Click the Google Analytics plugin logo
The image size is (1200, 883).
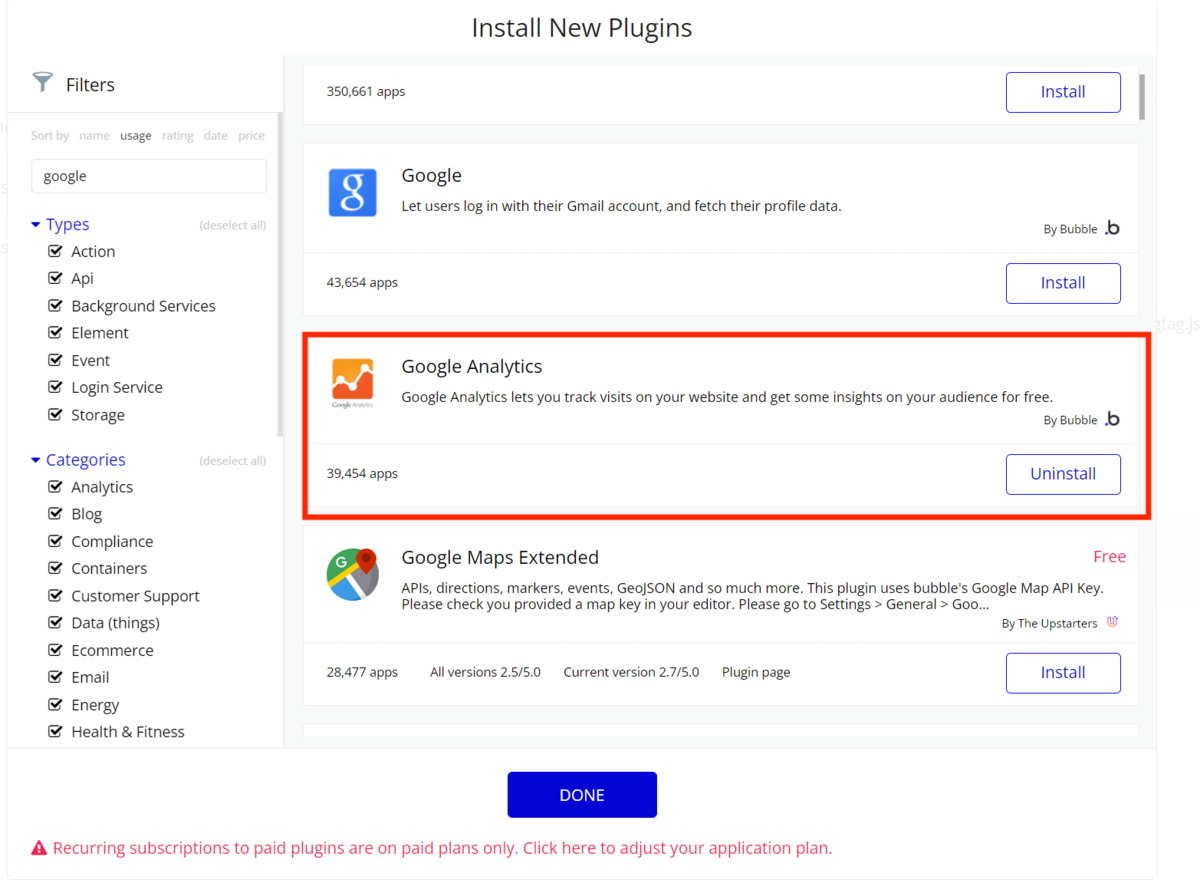point(353,383)
